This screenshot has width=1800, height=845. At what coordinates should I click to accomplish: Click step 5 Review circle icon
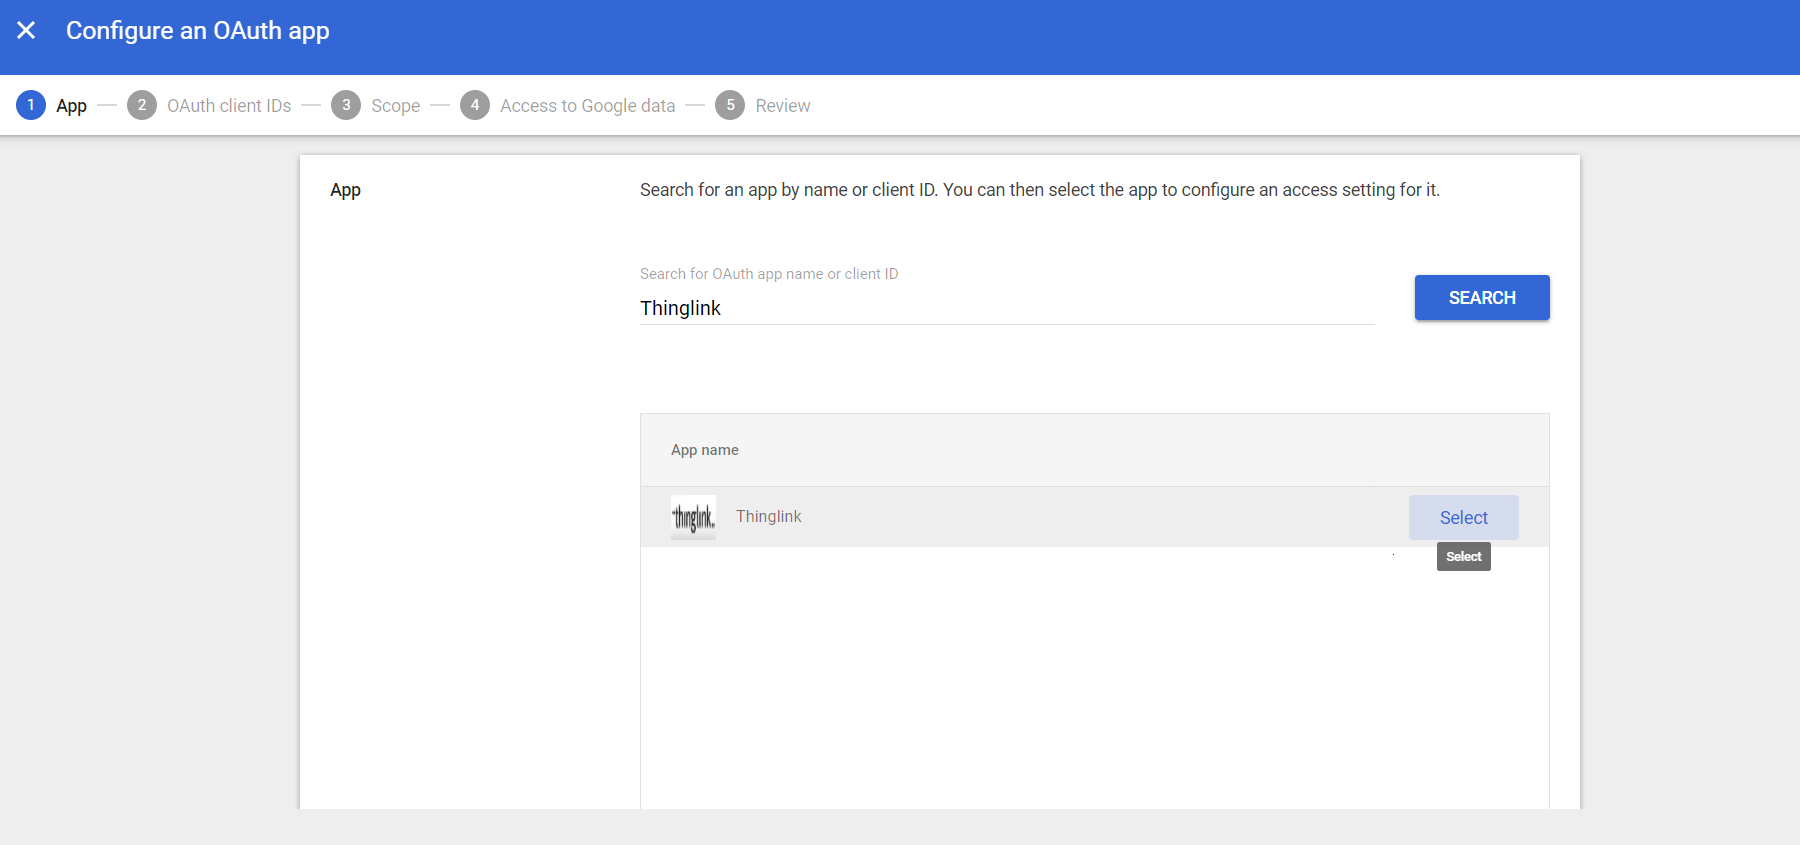pos(731,105)
